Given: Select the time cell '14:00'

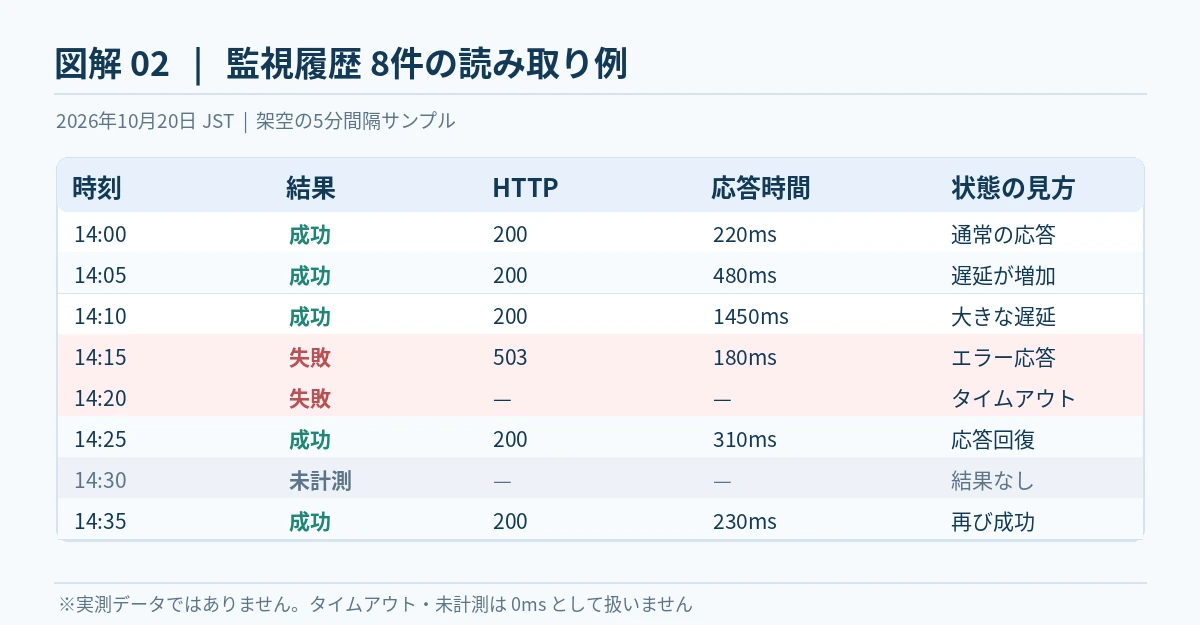Looking at the screenshot, I should click(100, 235).
